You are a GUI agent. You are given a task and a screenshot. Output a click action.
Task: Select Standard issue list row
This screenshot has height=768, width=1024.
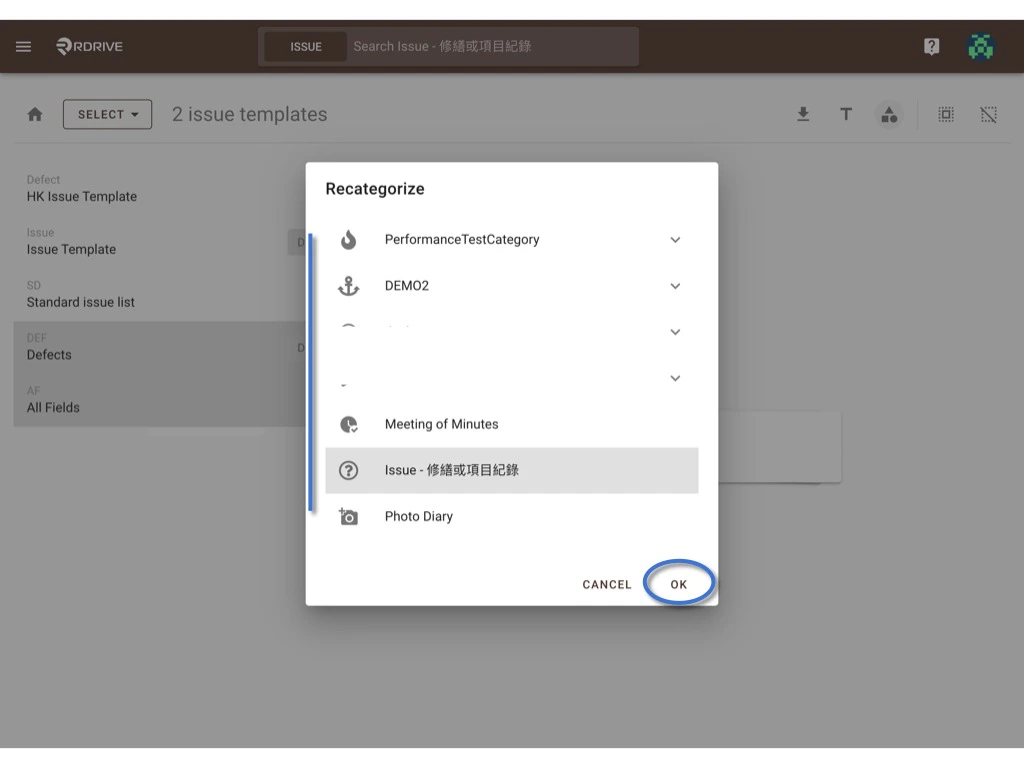(x=159, y=295)
